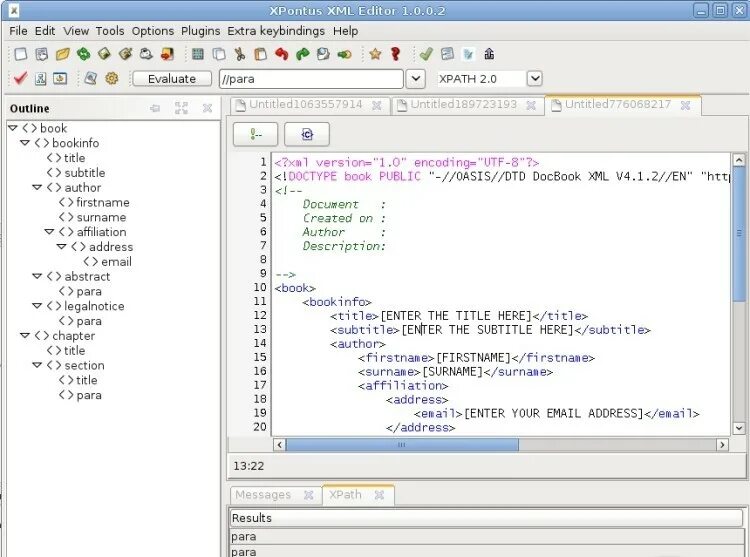Click the new from template icon
This screenshot has width=750, height=557.
pos(42,54)
